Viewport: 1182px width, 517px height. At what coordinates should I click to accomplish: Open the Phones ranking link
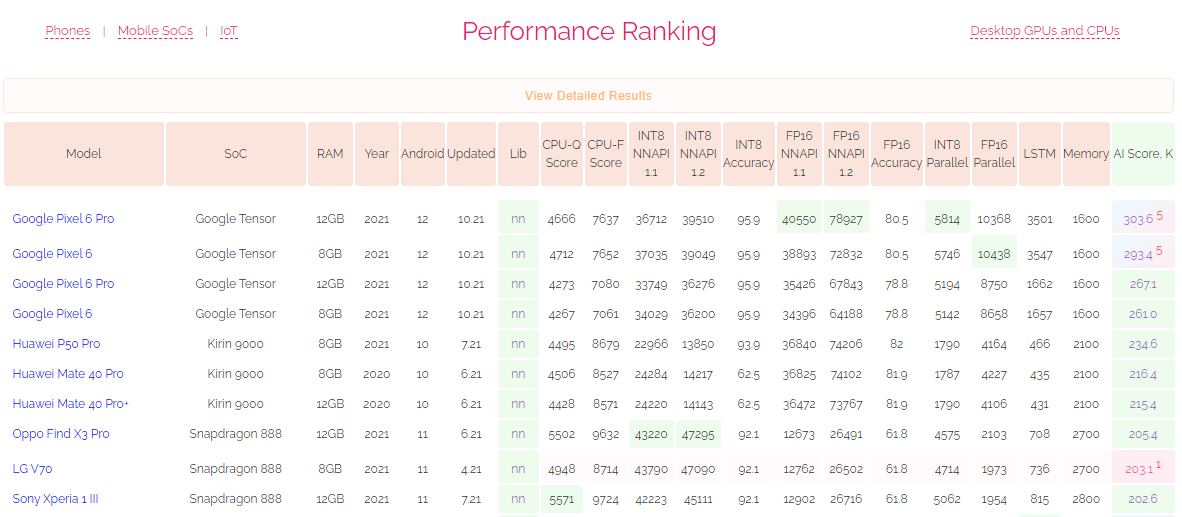click(x=68, y=31)
